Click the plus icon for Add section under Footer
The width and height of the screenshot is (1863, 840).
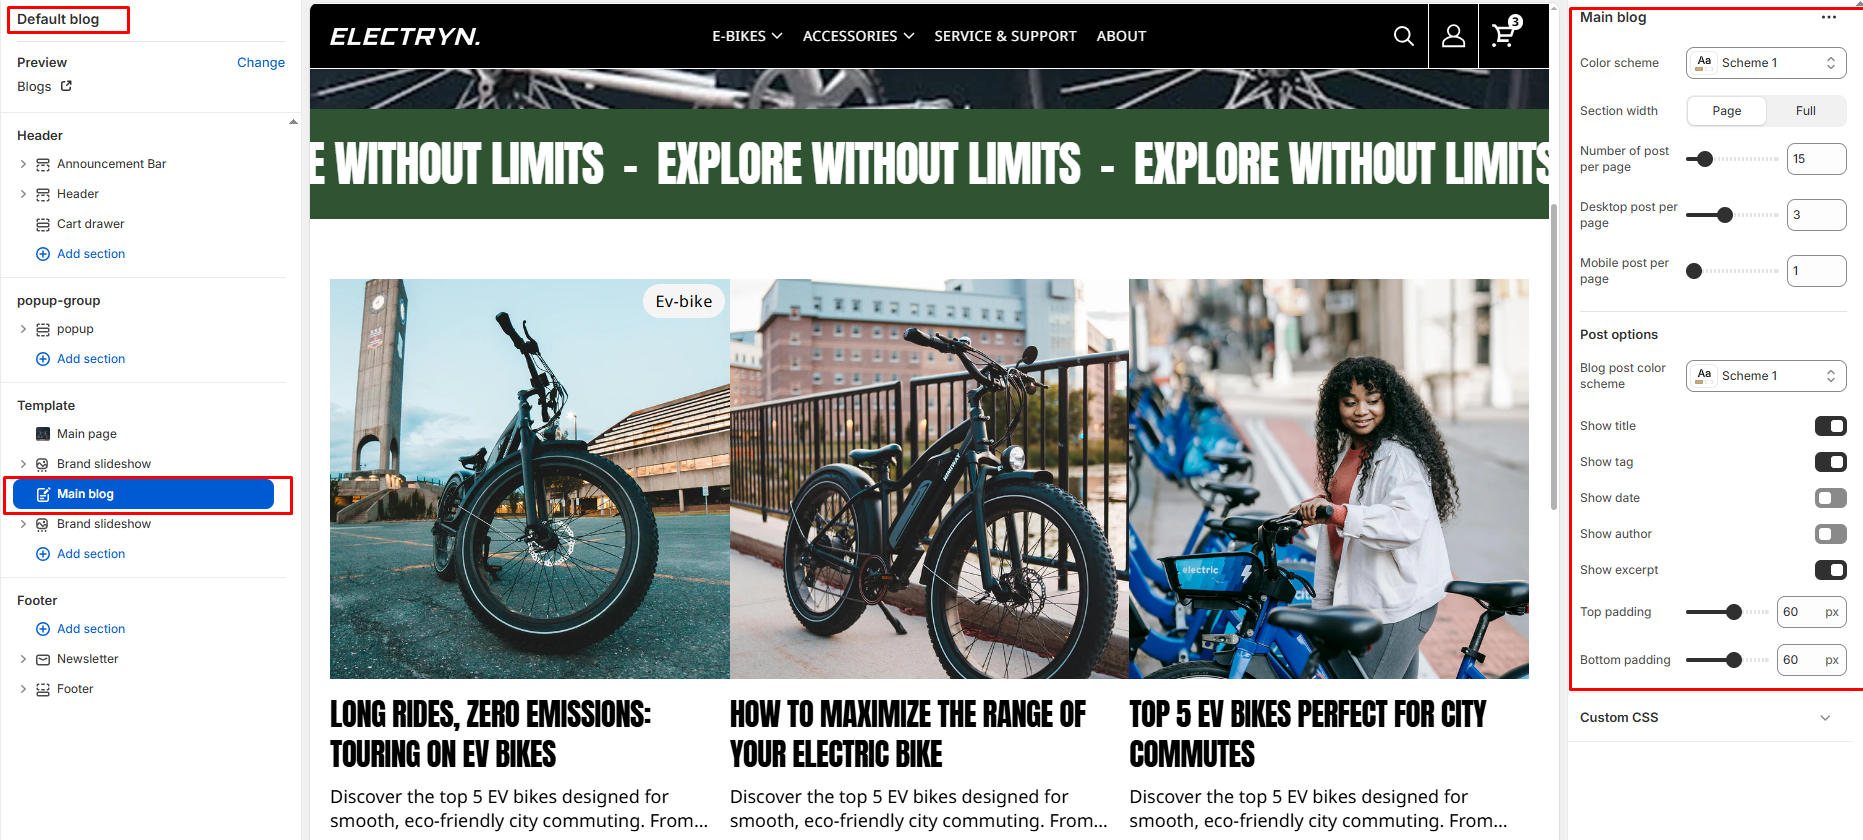[43, 629]
